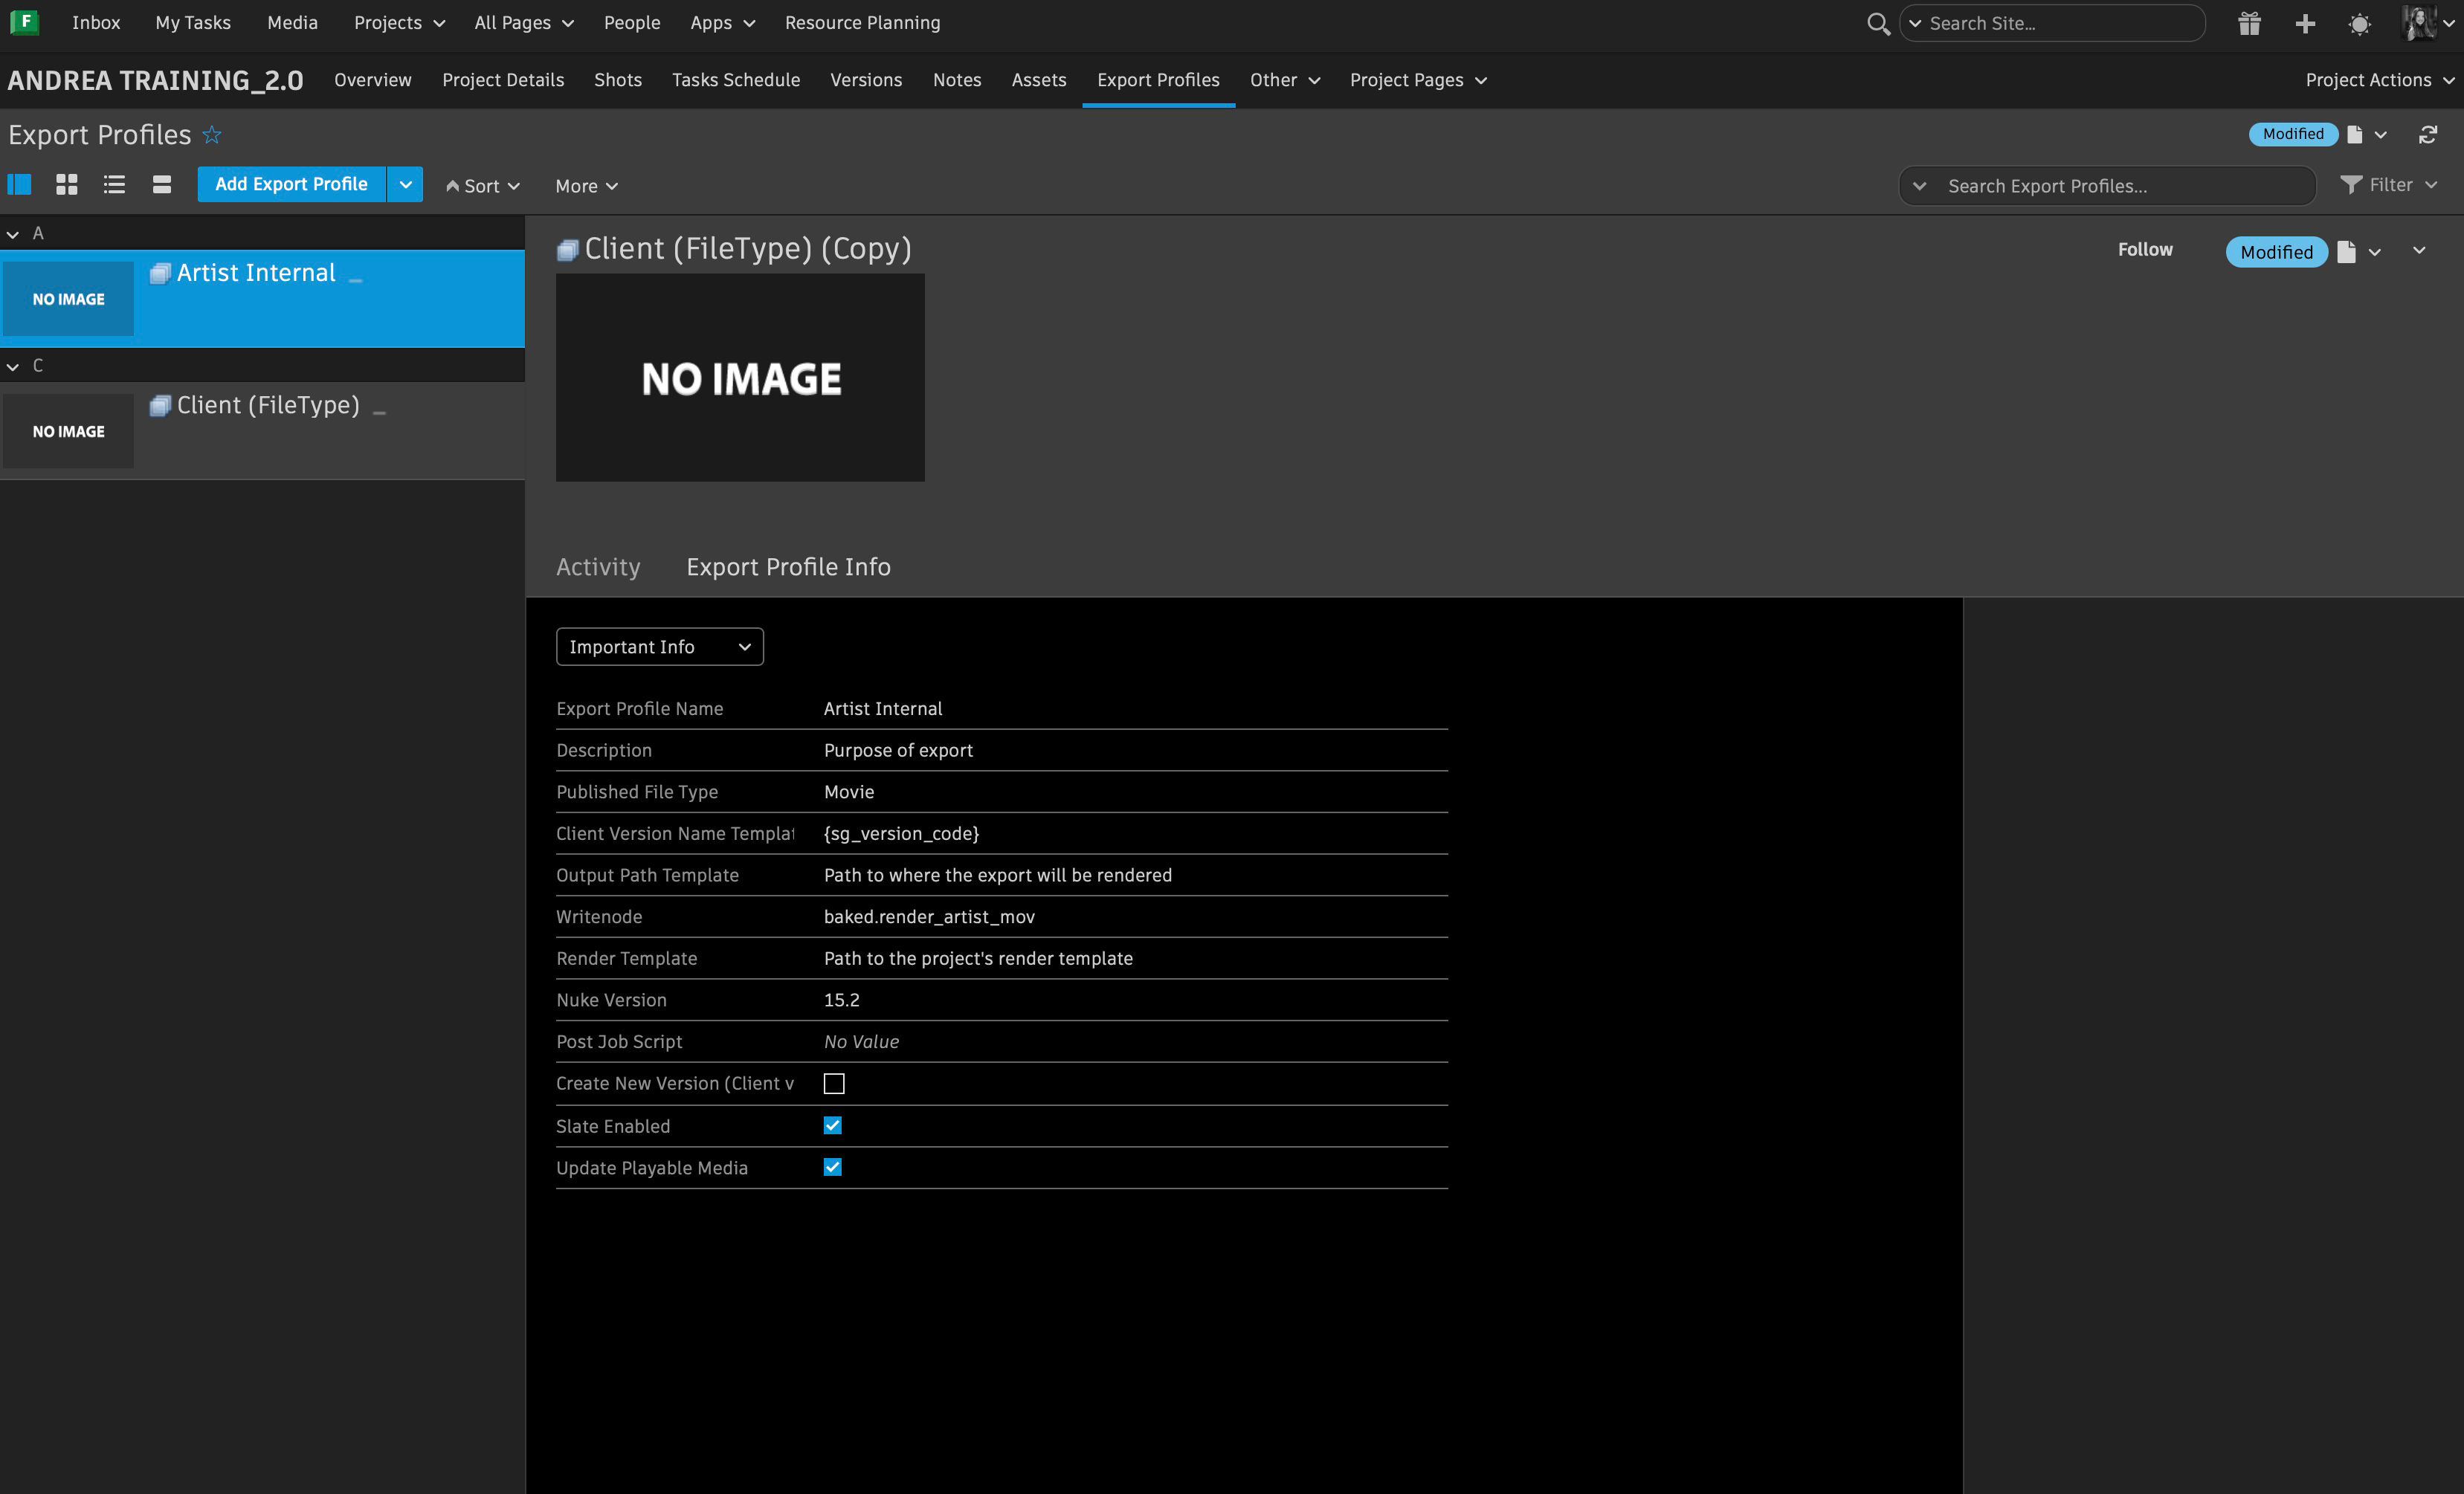Image resolution: width=2464 pixels, height=1494 pixels.
Task: Uncheck Slate Enabled checkbox
Action: [x=833, y=1126]
